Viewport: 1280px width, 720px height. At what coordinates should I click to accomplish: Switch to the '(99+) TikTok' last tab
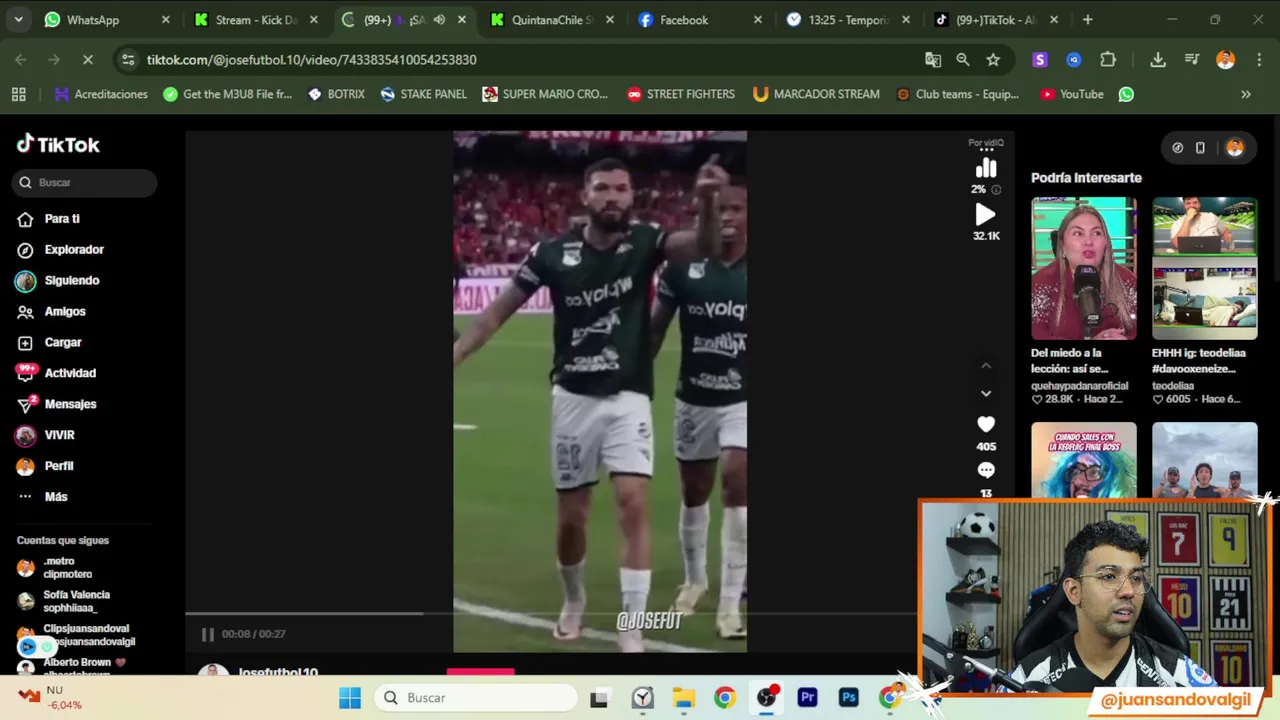996,20
